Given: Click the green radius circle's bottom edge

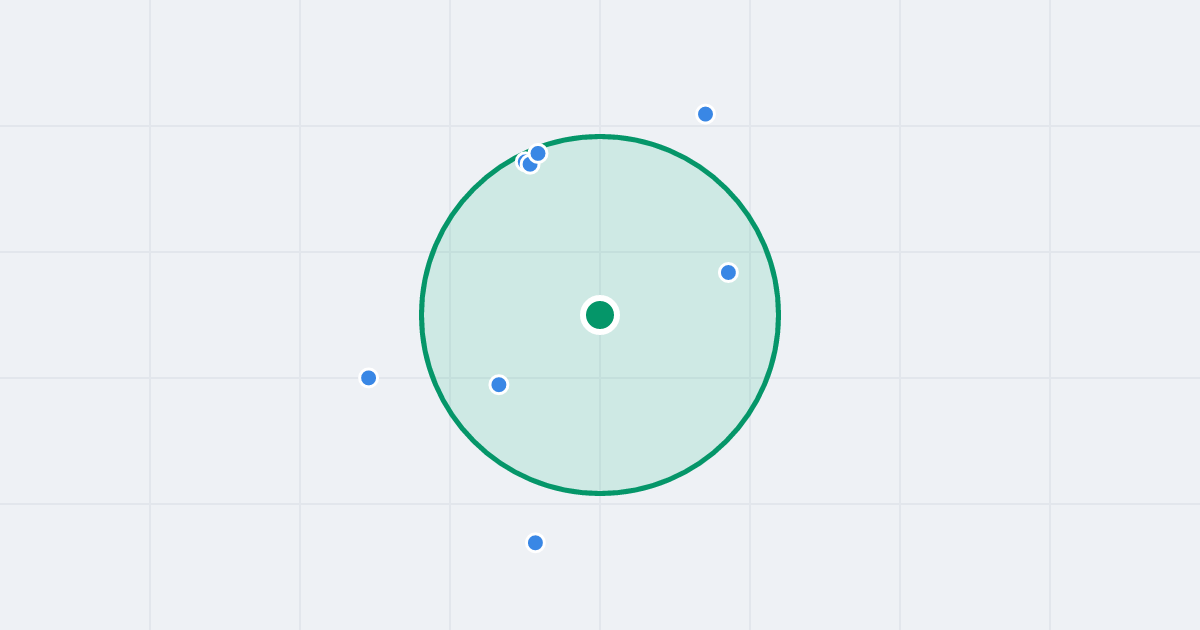Looking at the screenshot, I should tap(600, 493).
